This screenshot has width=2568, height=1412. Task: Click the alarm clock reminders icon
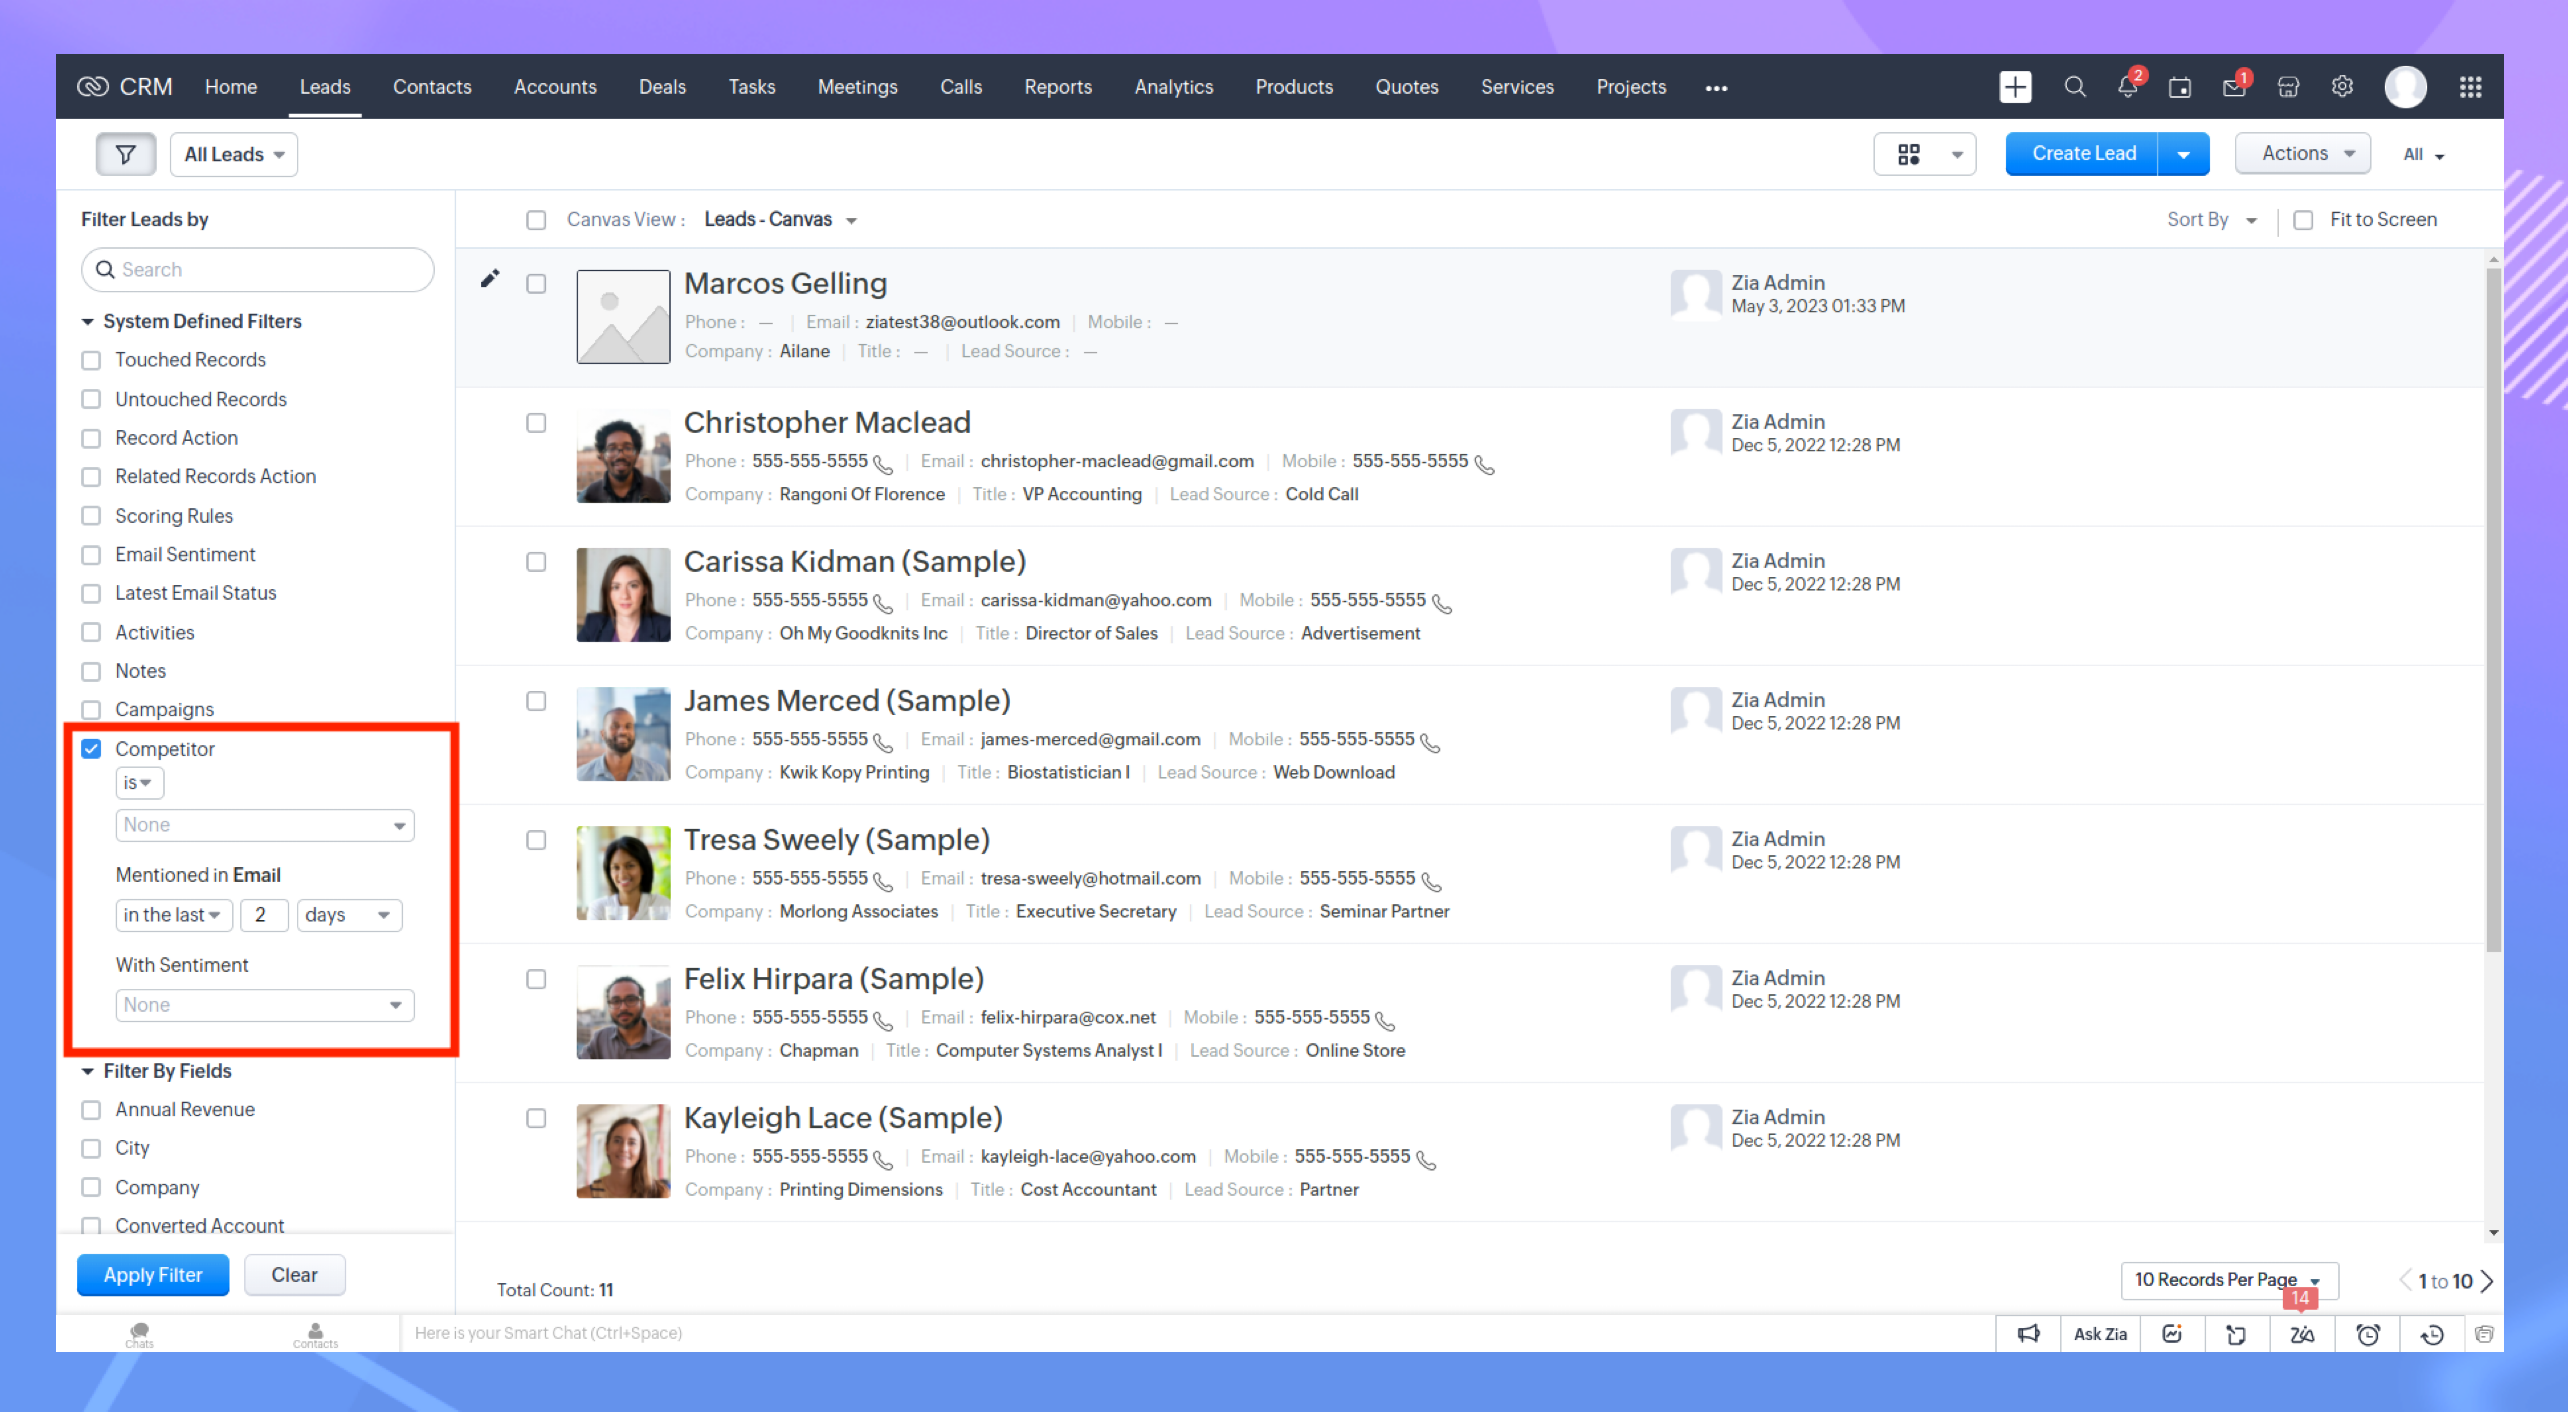[x=2367, y=1334]
